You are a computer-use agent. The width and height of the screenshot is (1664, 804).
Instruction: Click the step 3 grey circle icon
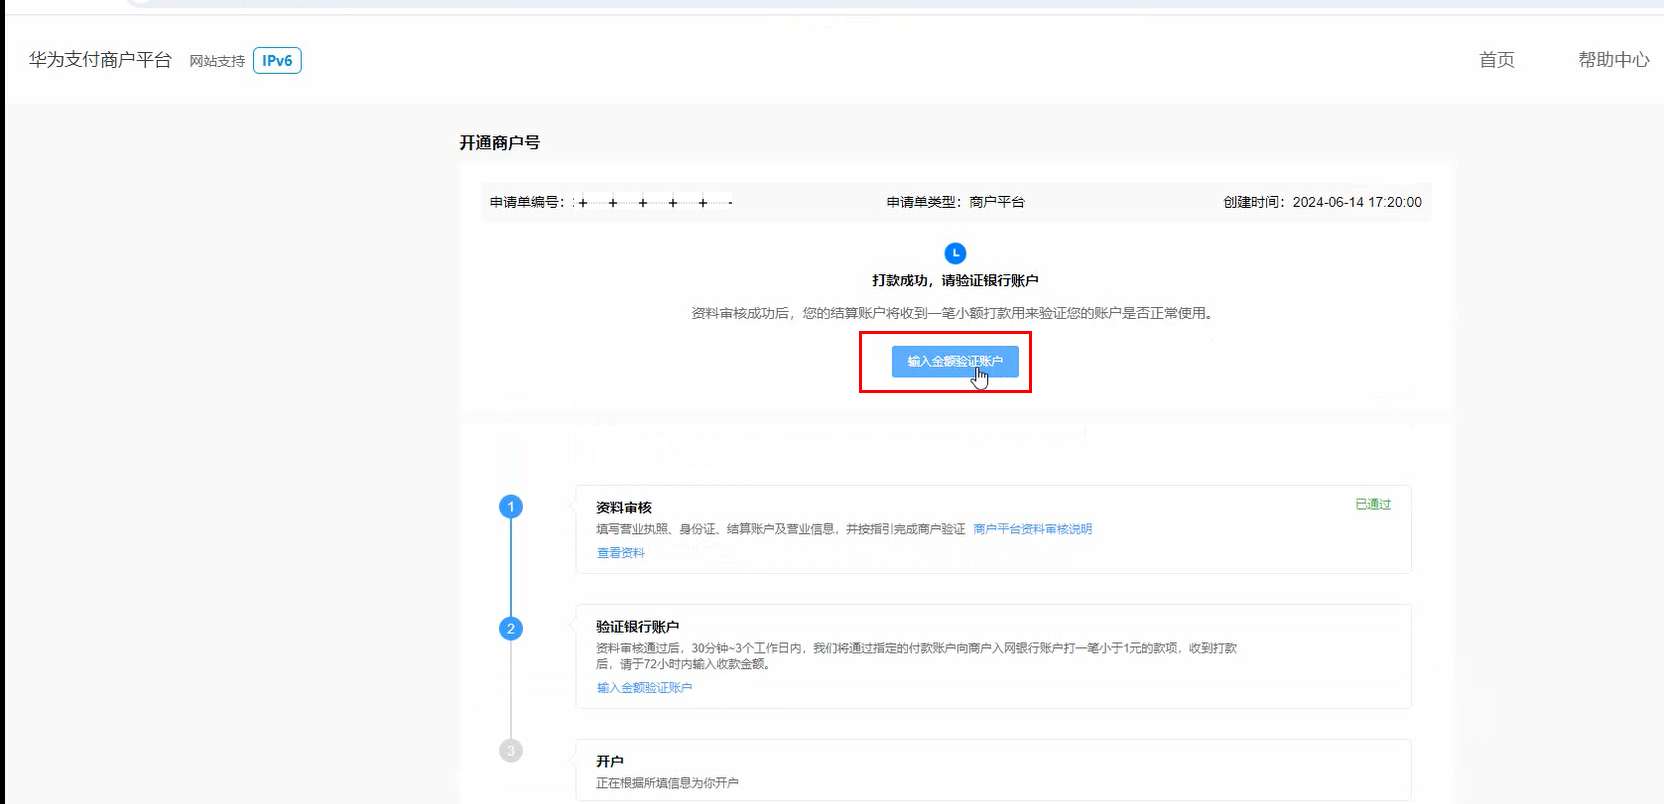[x=511, y=751]
